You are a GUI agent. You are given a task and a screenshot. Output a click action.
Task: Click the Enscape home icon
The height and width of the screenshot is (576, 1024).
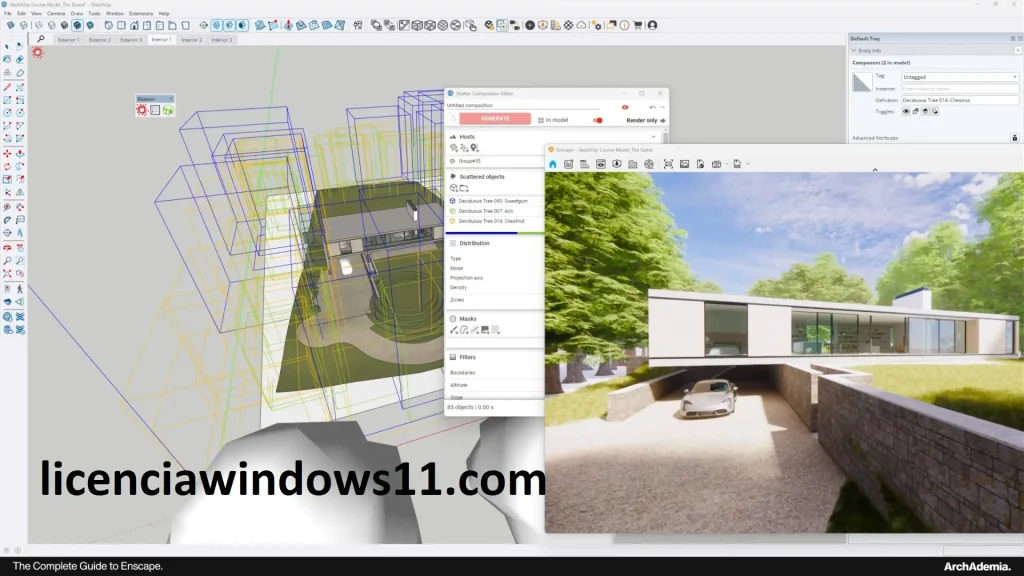pos(552,164)
